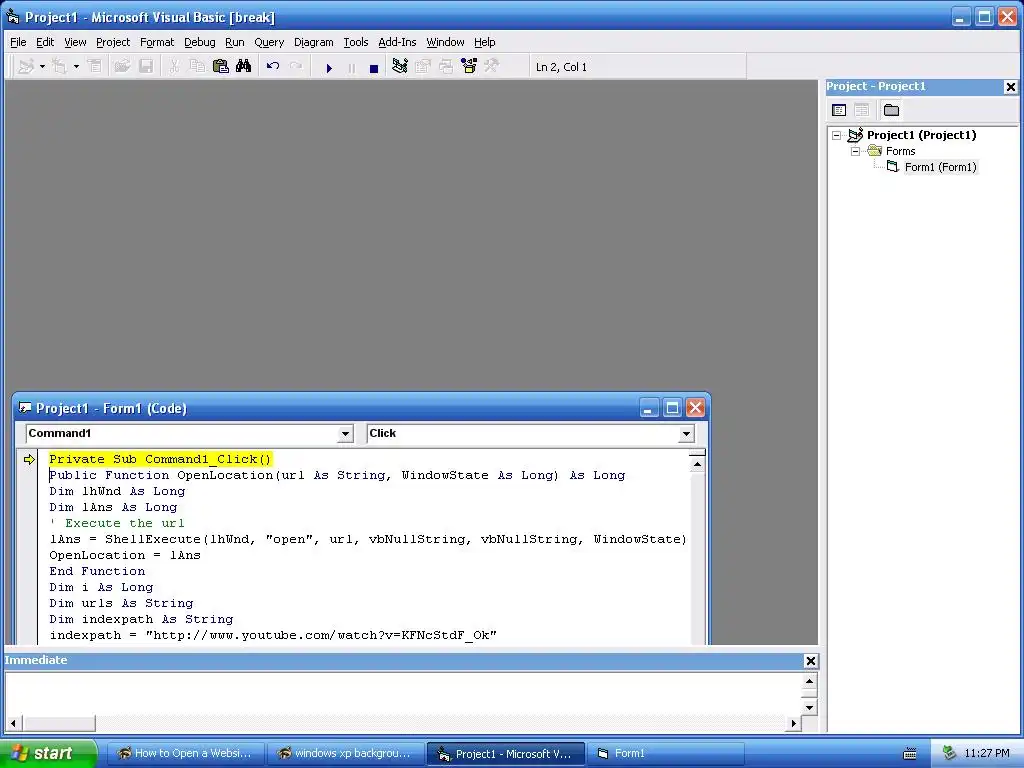Click the Find binoculars icon
This screenshot has width=1024, height=768.
click(x=244, y=67)
